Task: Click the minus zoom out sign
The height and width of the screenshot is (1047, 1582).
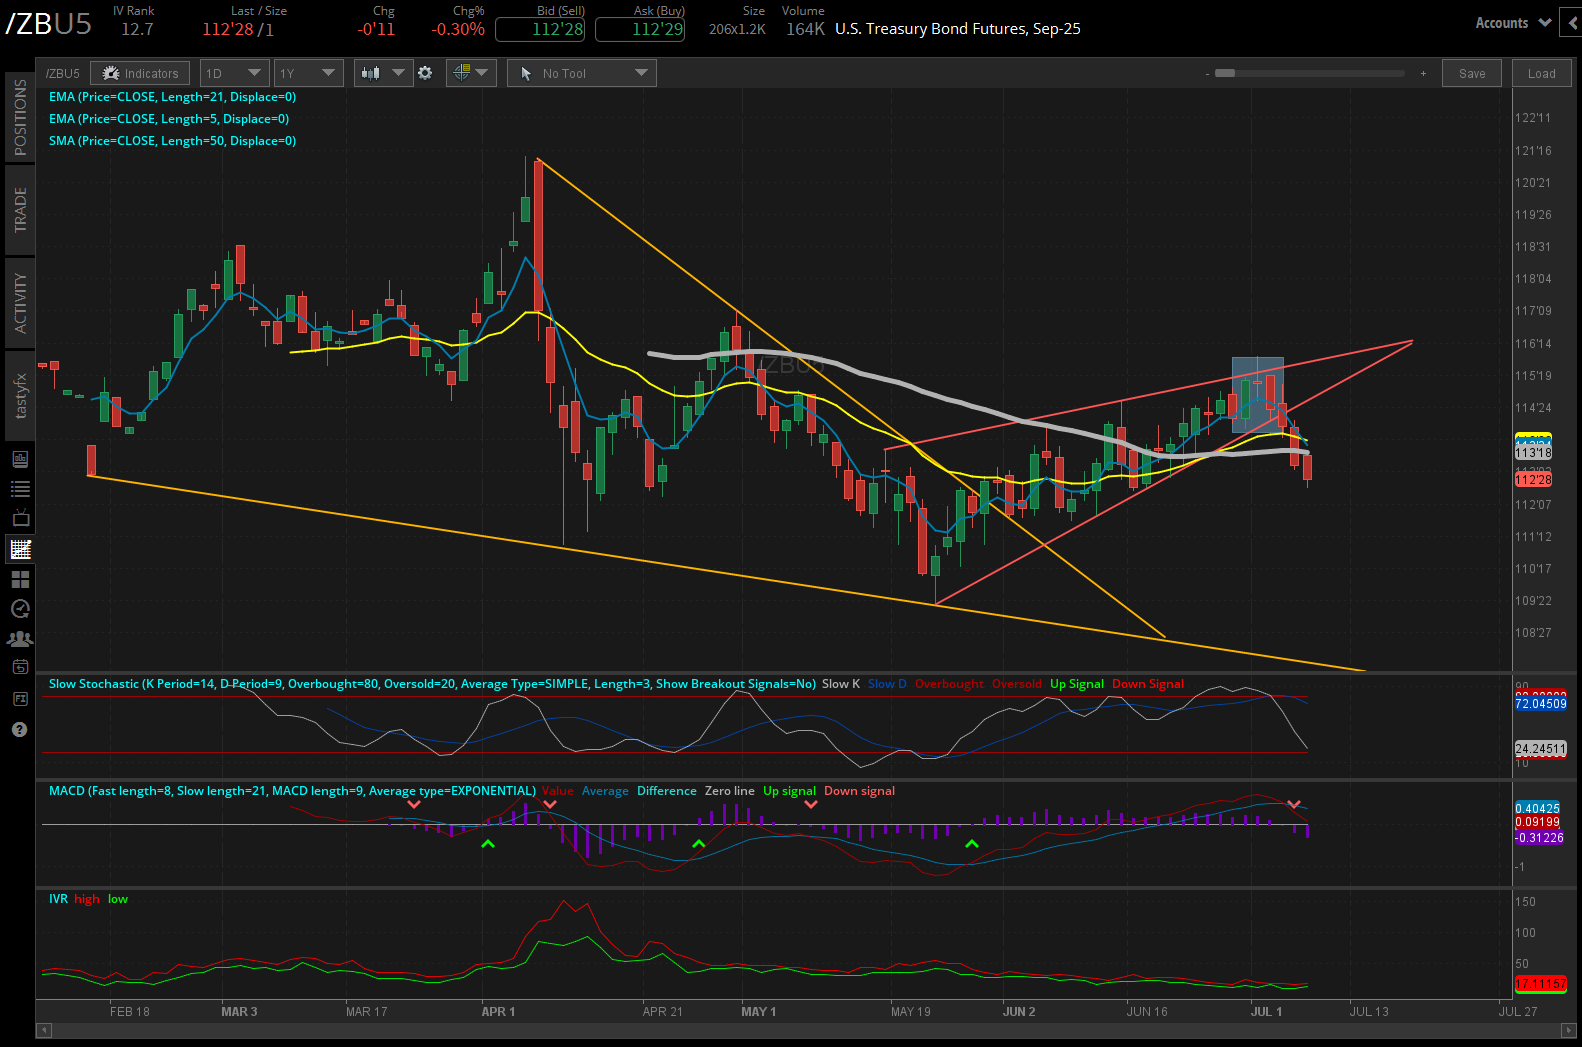Action: click(1207, 74)
